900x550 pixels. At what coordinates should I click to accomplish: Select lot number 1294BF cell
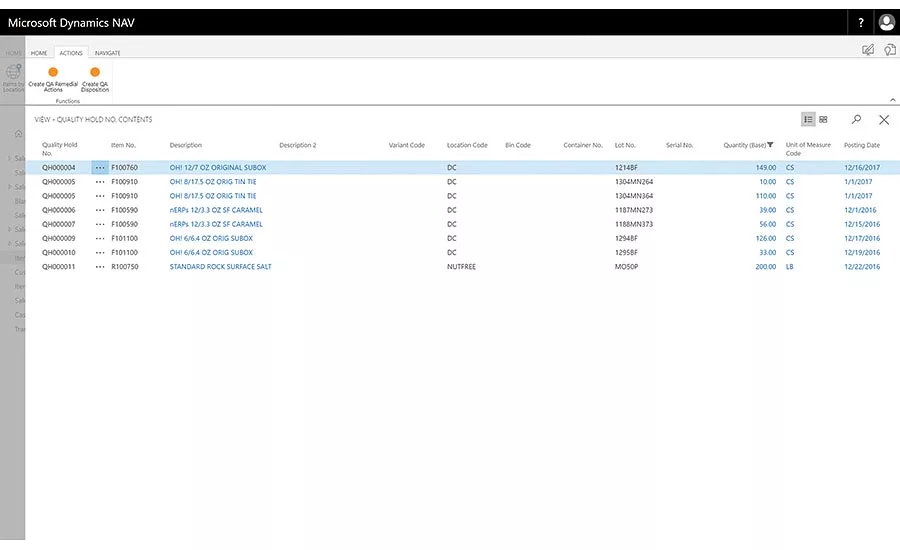626,238
